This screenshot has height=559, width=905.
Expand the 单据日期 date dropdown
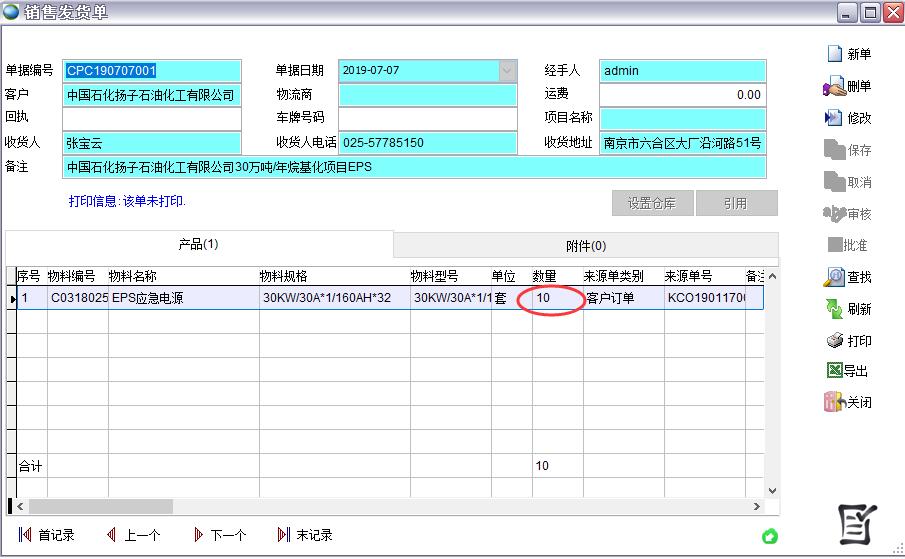[507, 71]
